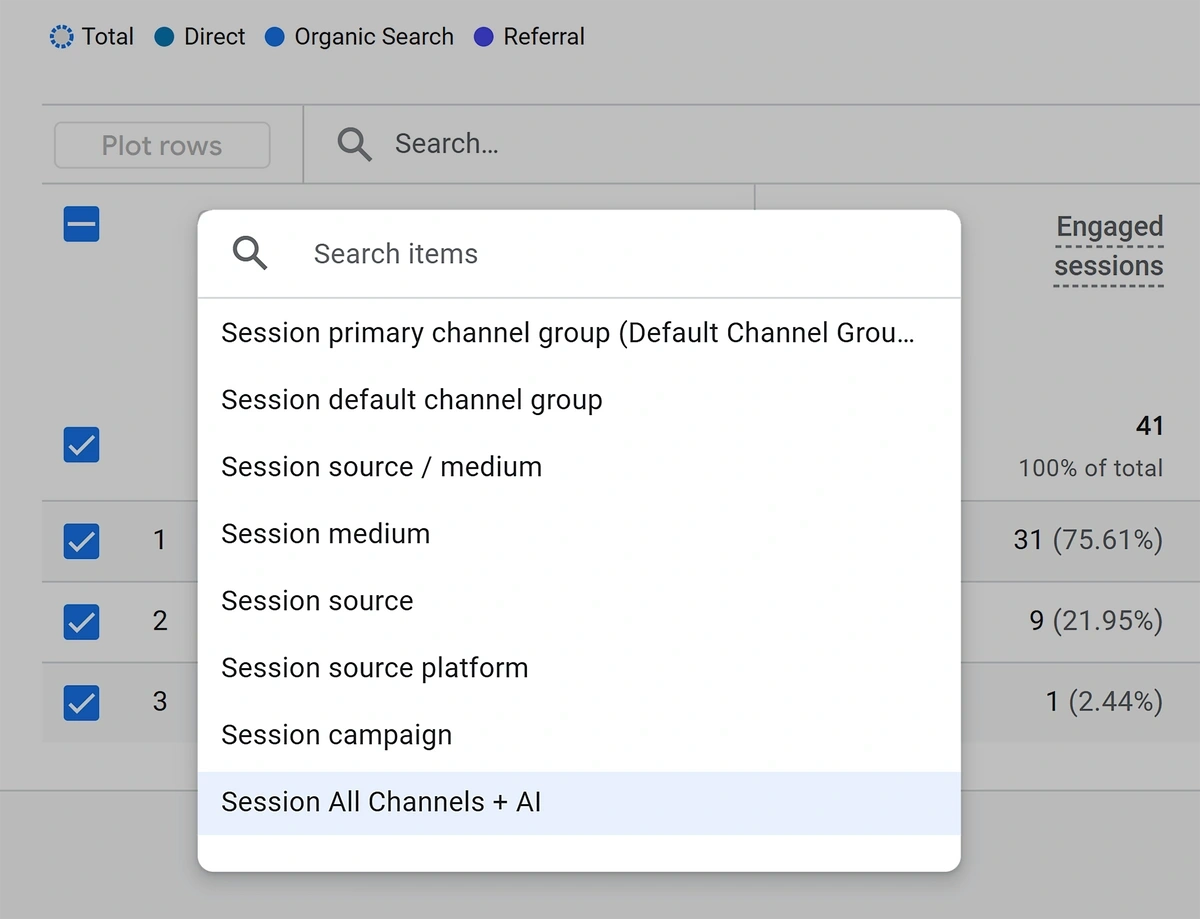This screenshot has height=919, width=1200.
Task: Pick the Session source option
Action: click(x=579, y=601)
